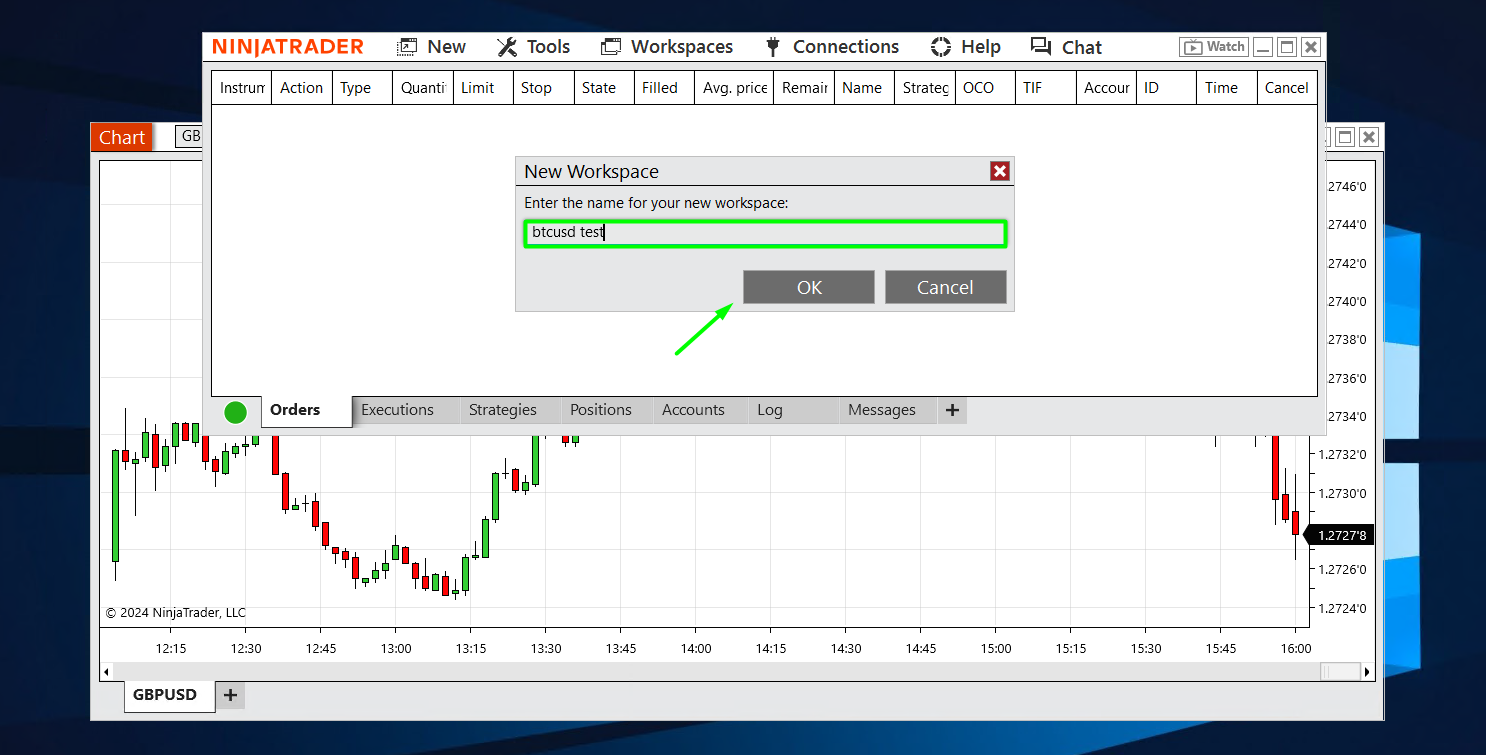Open the Tools menu
1486x755 pixels.
(534, 47)
